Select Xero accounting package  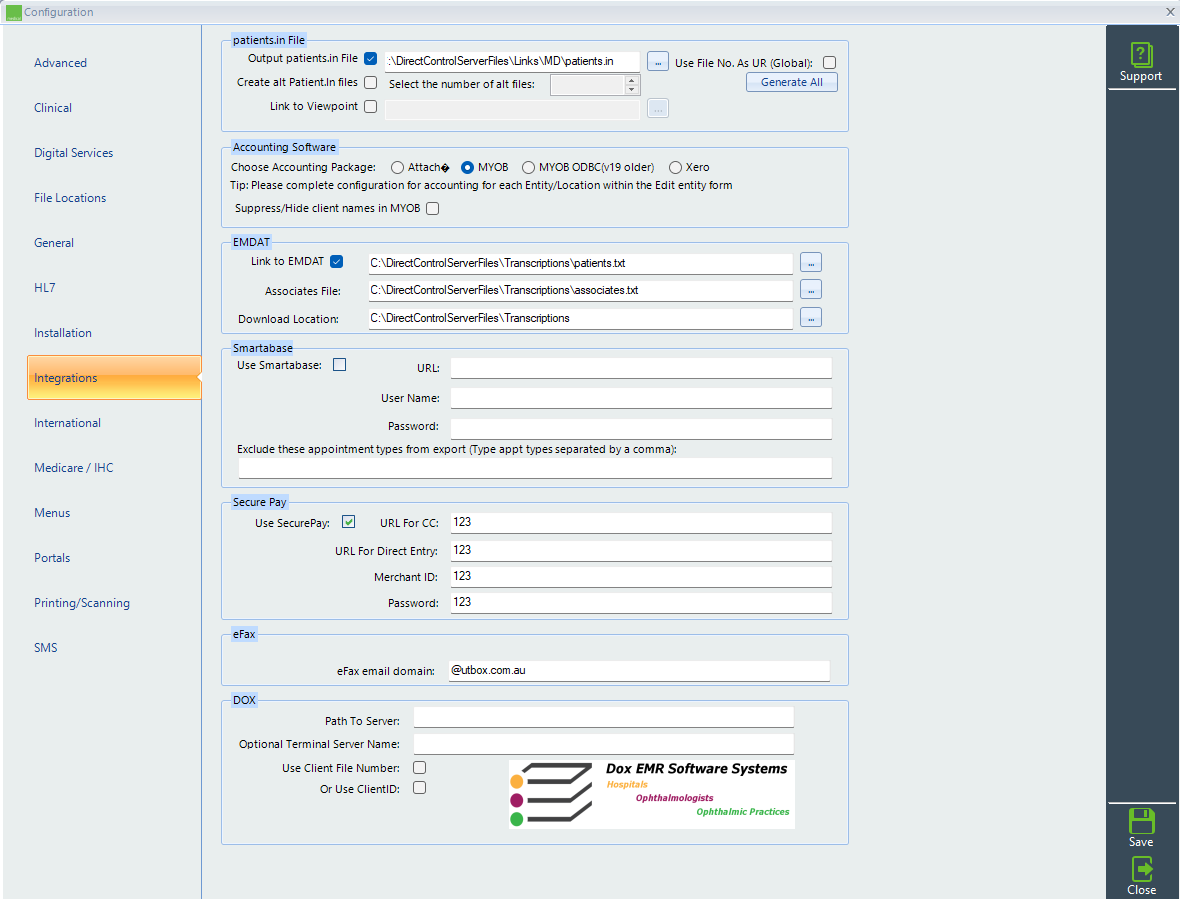(675, 168)
